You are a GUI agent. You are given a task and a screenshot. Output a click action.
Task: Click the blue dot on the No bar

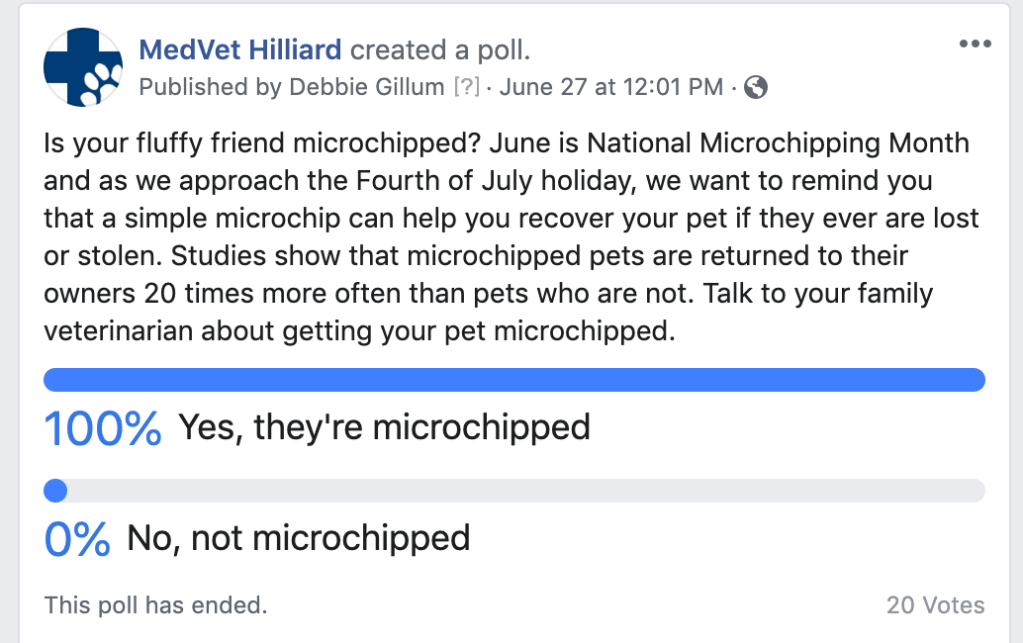pyautogui.click(x=56, y=491)
